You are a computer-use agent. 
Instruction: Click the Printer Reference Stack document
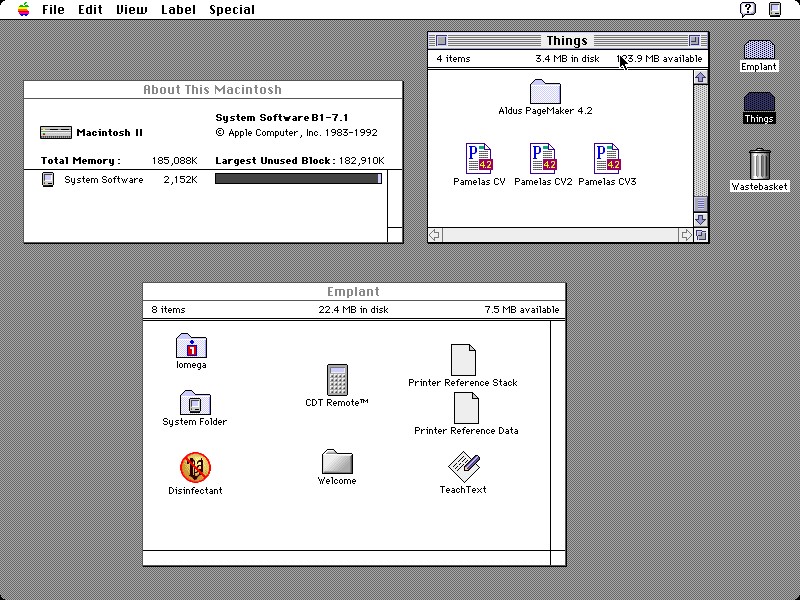pyautogui.click(x=463, y=360)
